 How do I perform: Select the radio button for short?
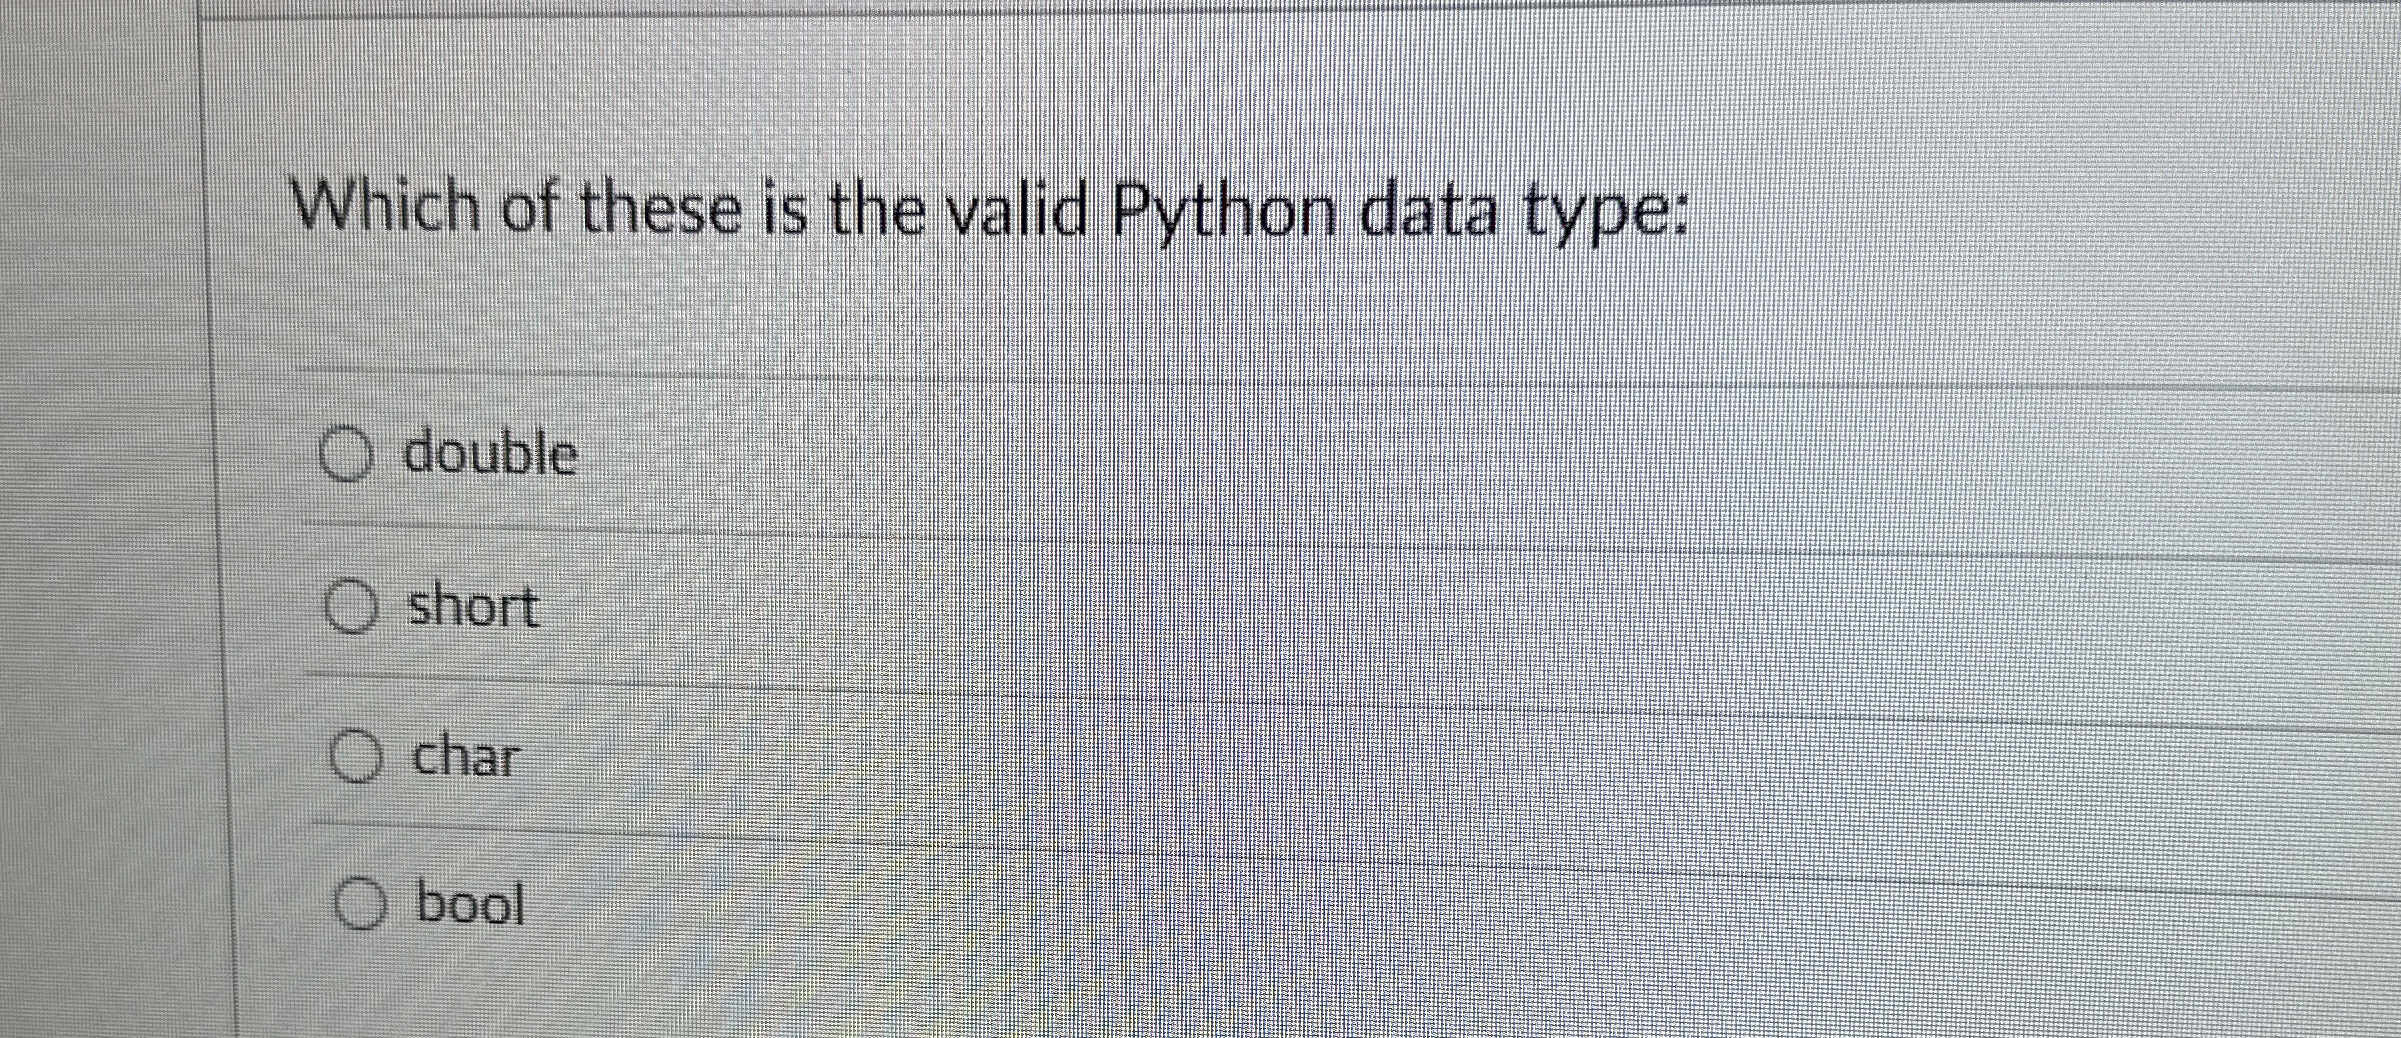(x=352, y=607)
